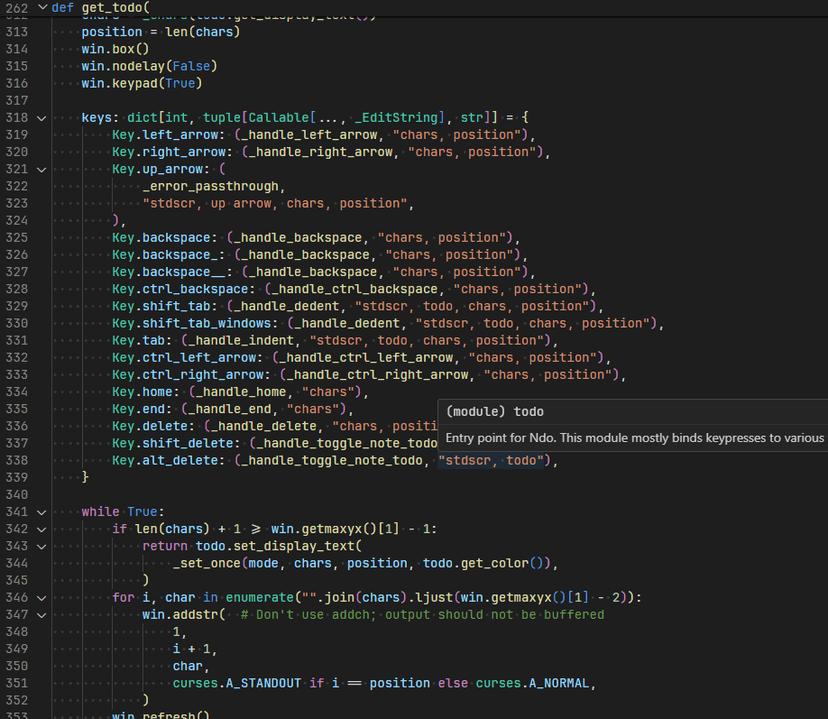This screenshot has height=719, width=828.
Task: Click '_handle_left_arrow' function reference
Action: (309, 135)
